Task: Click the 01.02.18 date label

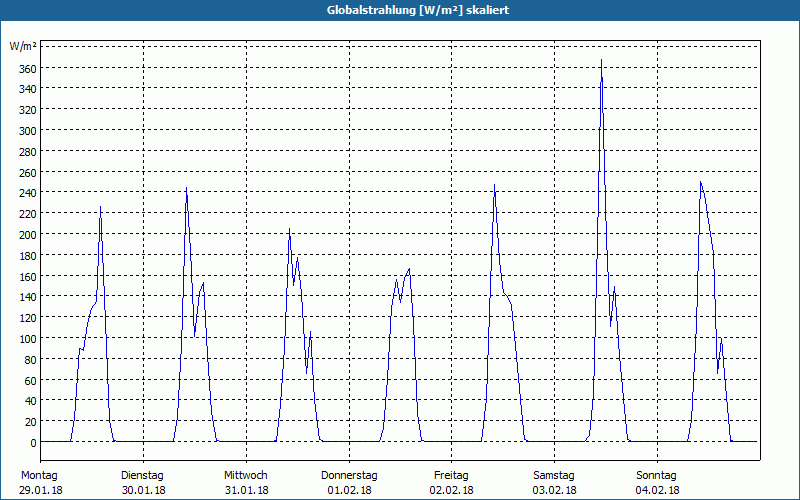Action: pyautogui.click(x=349, y=490)
